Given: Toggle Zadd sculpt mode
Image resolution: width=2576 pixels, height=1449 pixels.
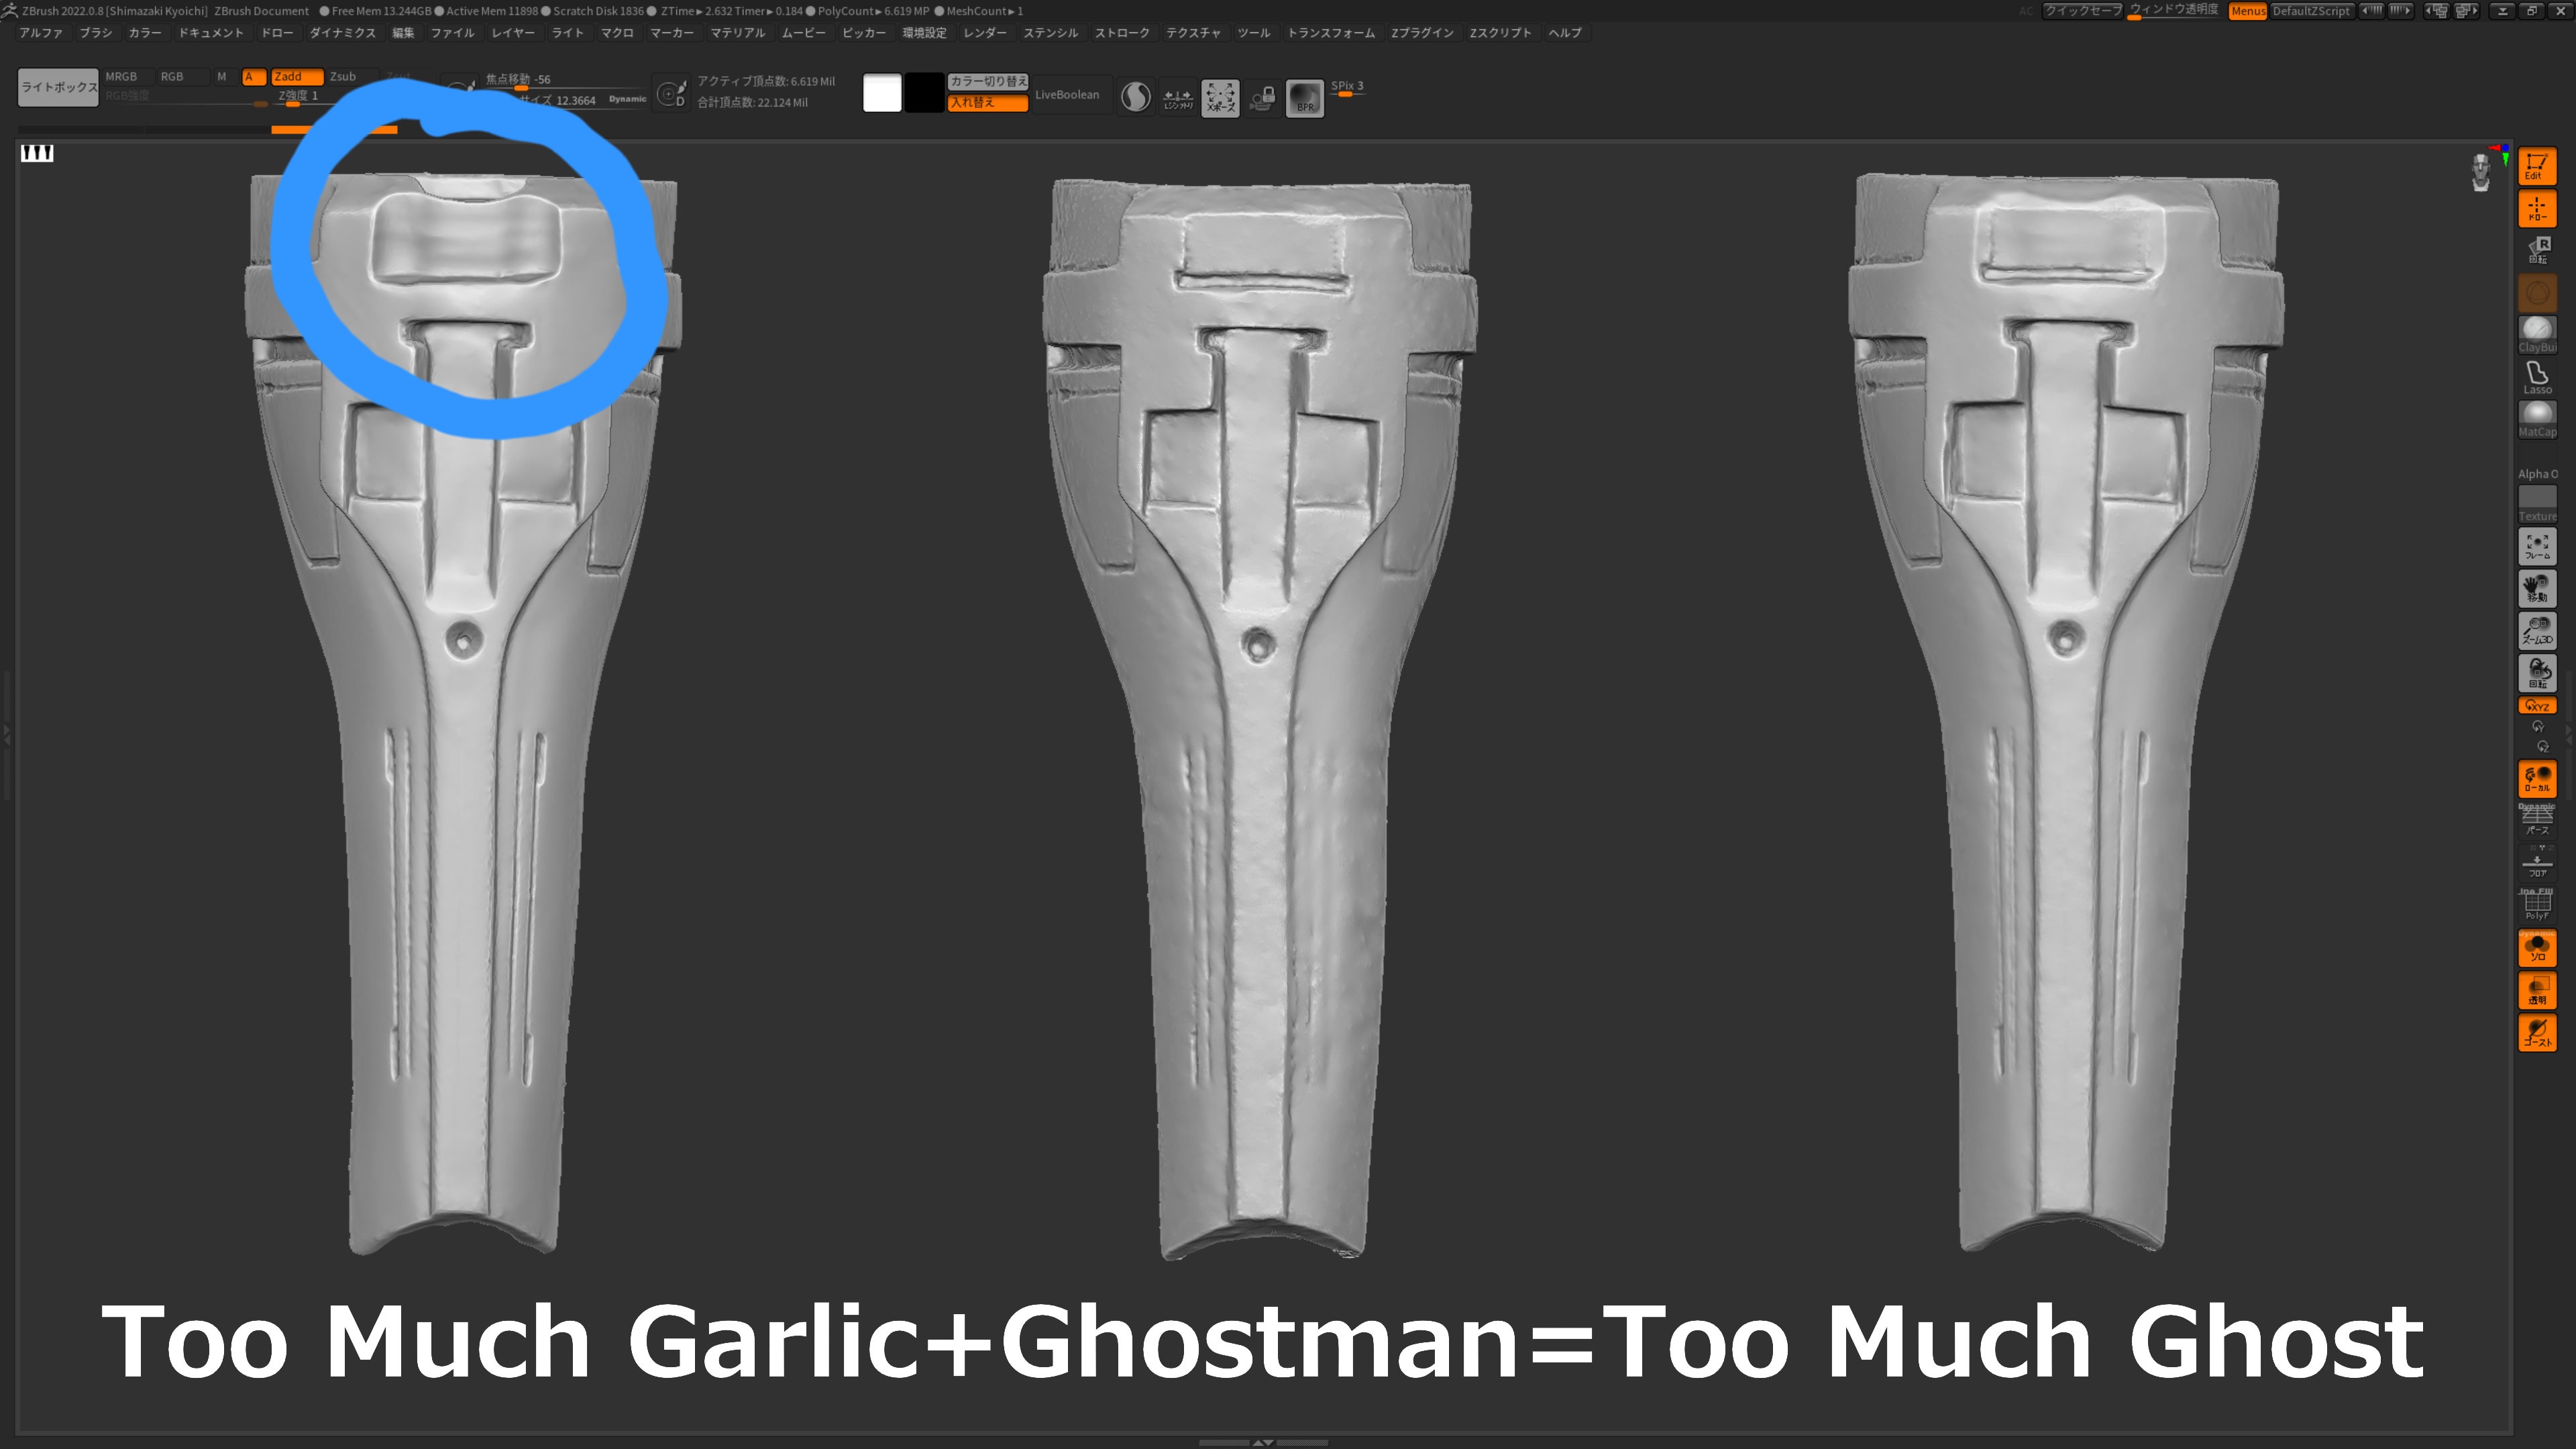Looking at the screenshot, I should coord(297,77).
